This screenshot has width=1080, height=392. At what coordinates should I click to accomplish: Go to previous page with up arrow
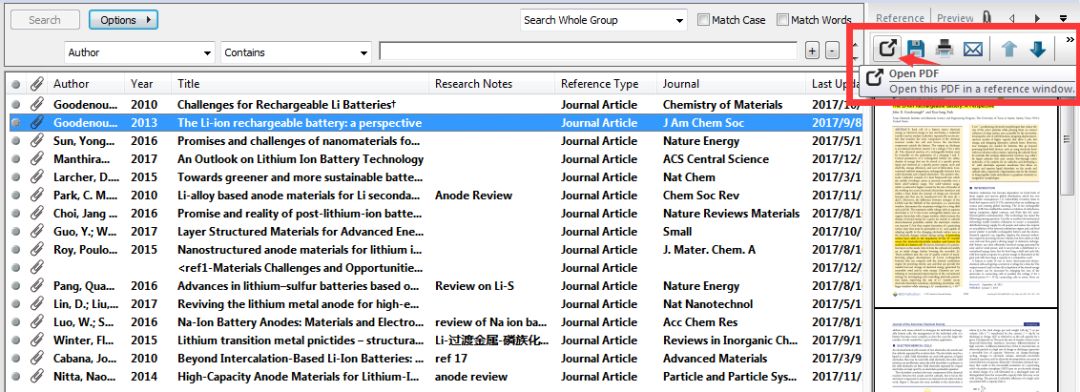click(x=1009, y=49)
